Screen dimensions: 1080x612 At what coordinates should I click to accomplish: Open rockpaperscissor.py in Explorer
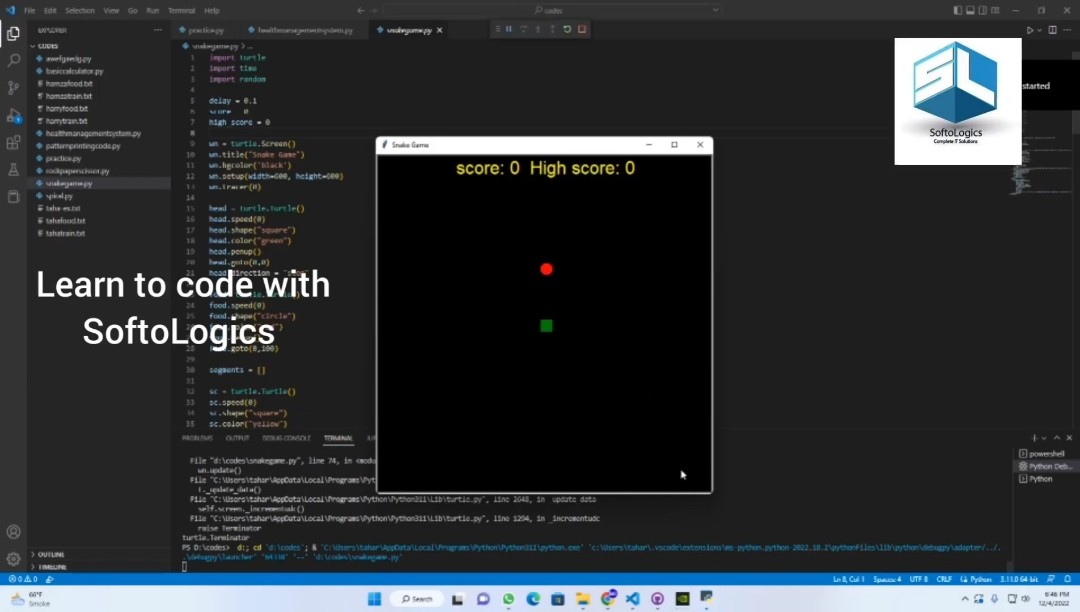point(77,171)
